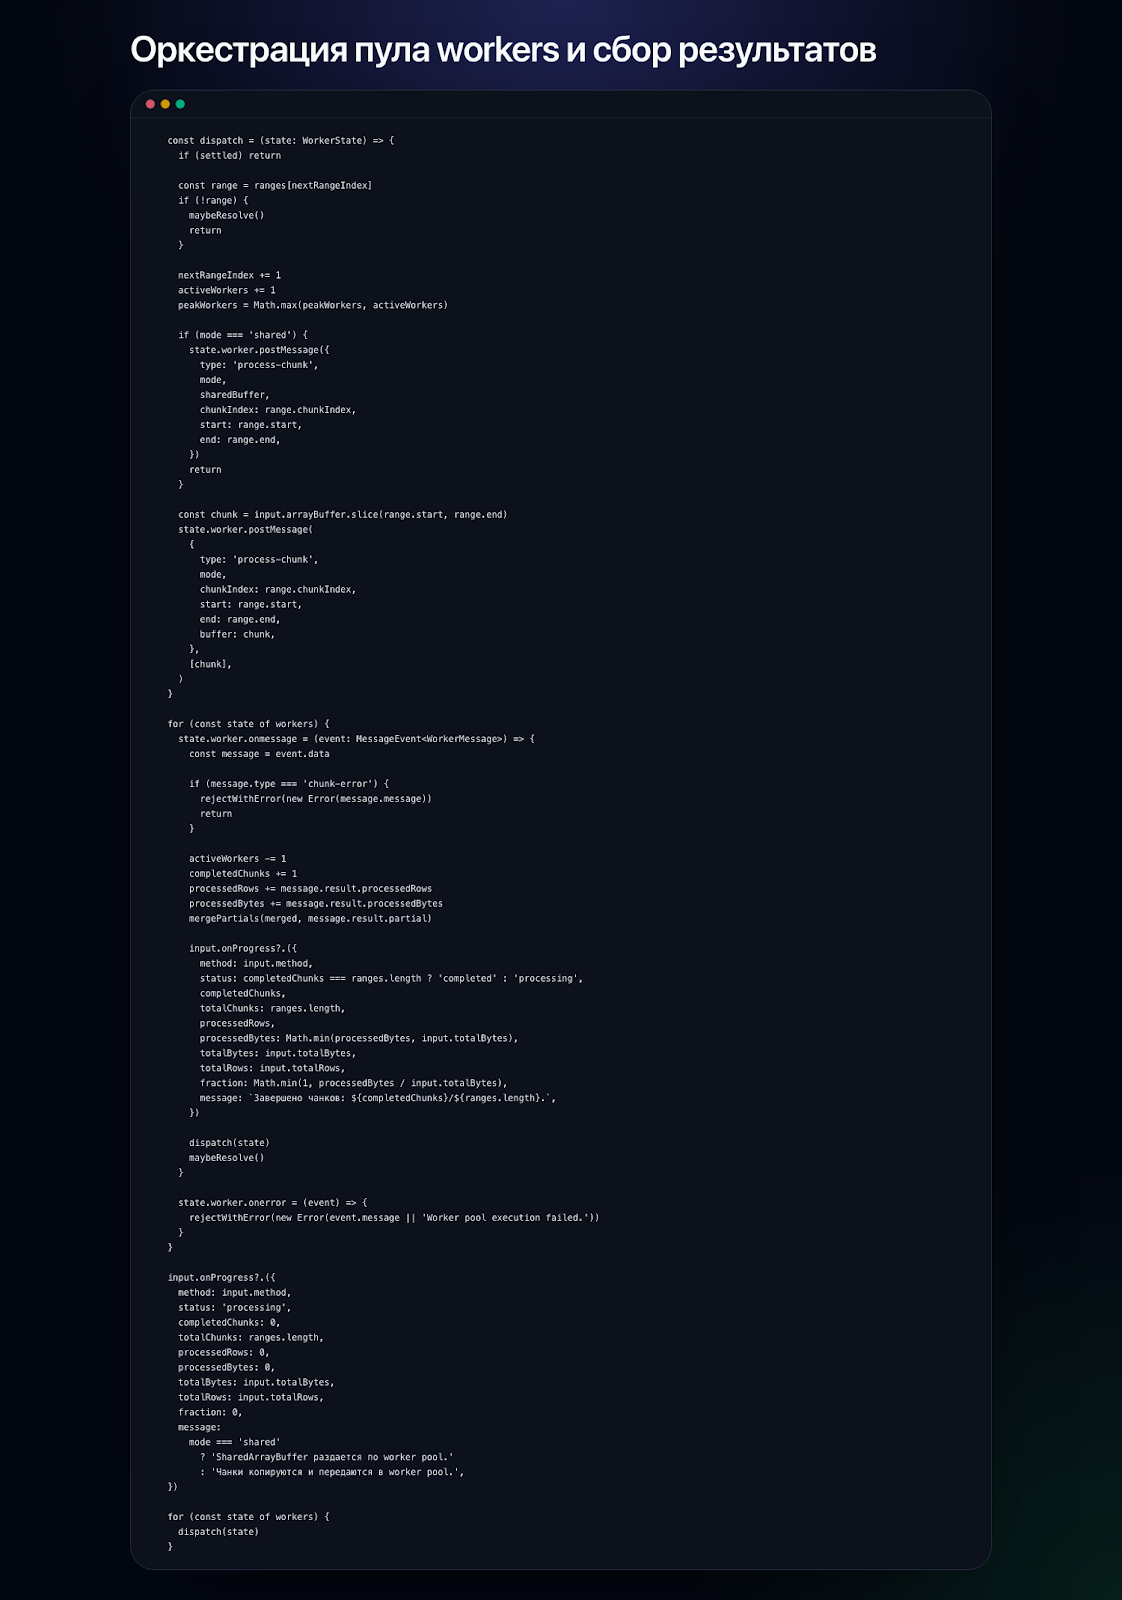Click the 'input.arrayBuffer.slice' line
1122x1600 pixels.
[342, 515]
